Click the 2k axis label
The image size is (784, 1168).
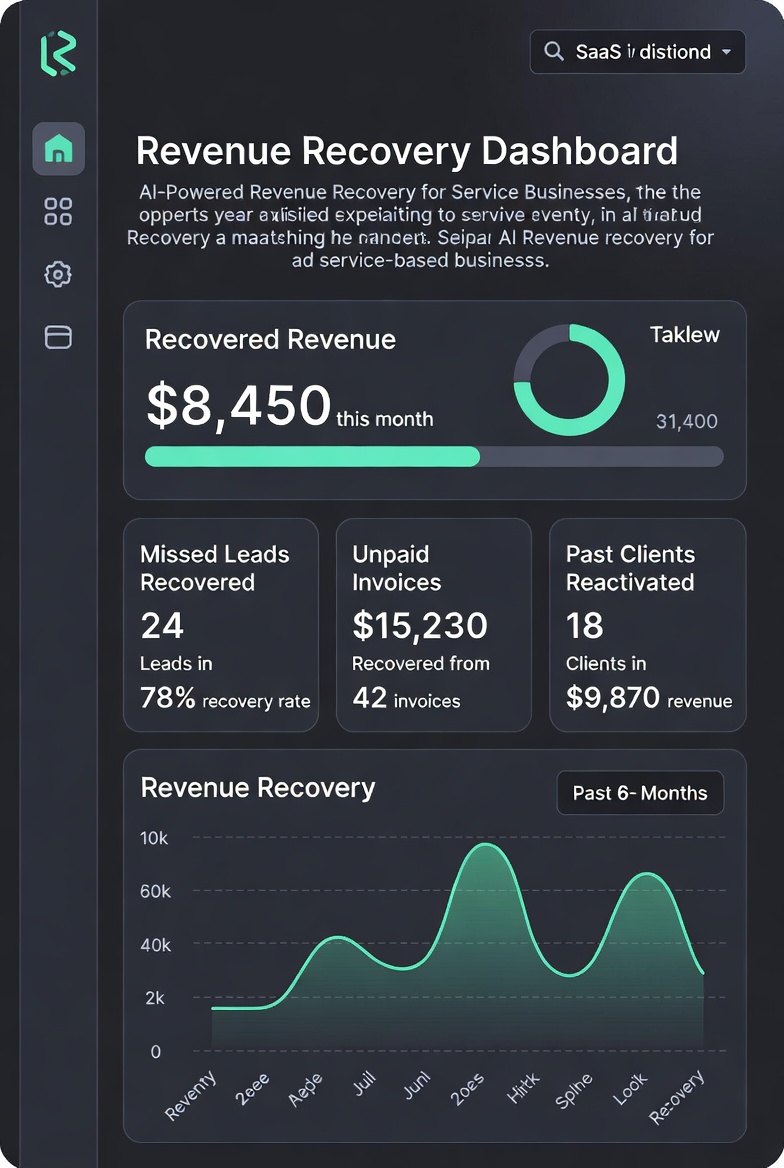click(154, 998)
